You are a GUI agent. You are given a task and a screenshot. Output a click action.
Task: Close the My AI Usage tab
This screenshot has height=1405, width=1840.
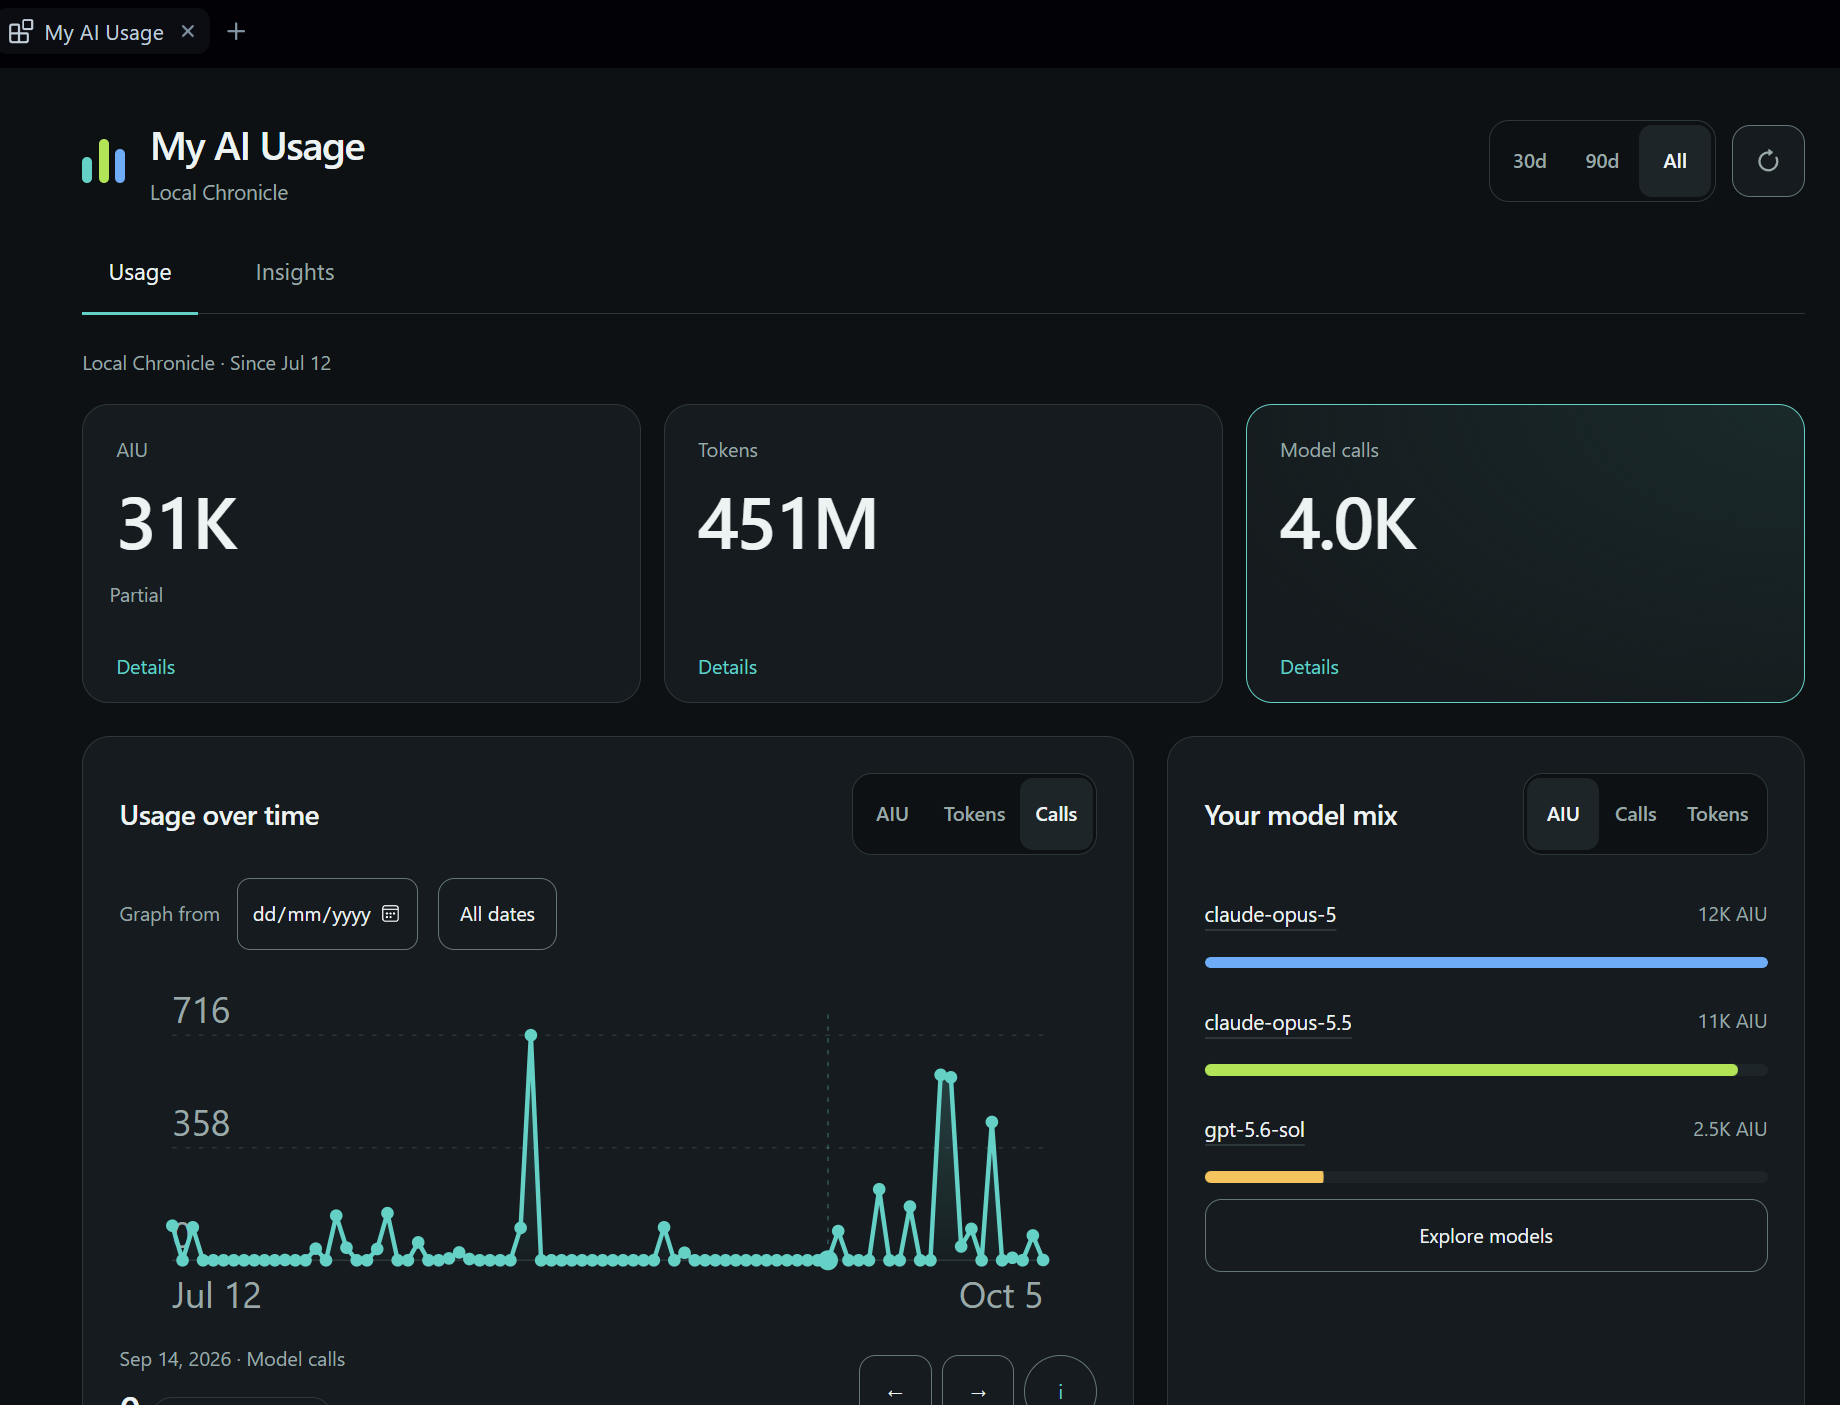click(x=188, y=31)
